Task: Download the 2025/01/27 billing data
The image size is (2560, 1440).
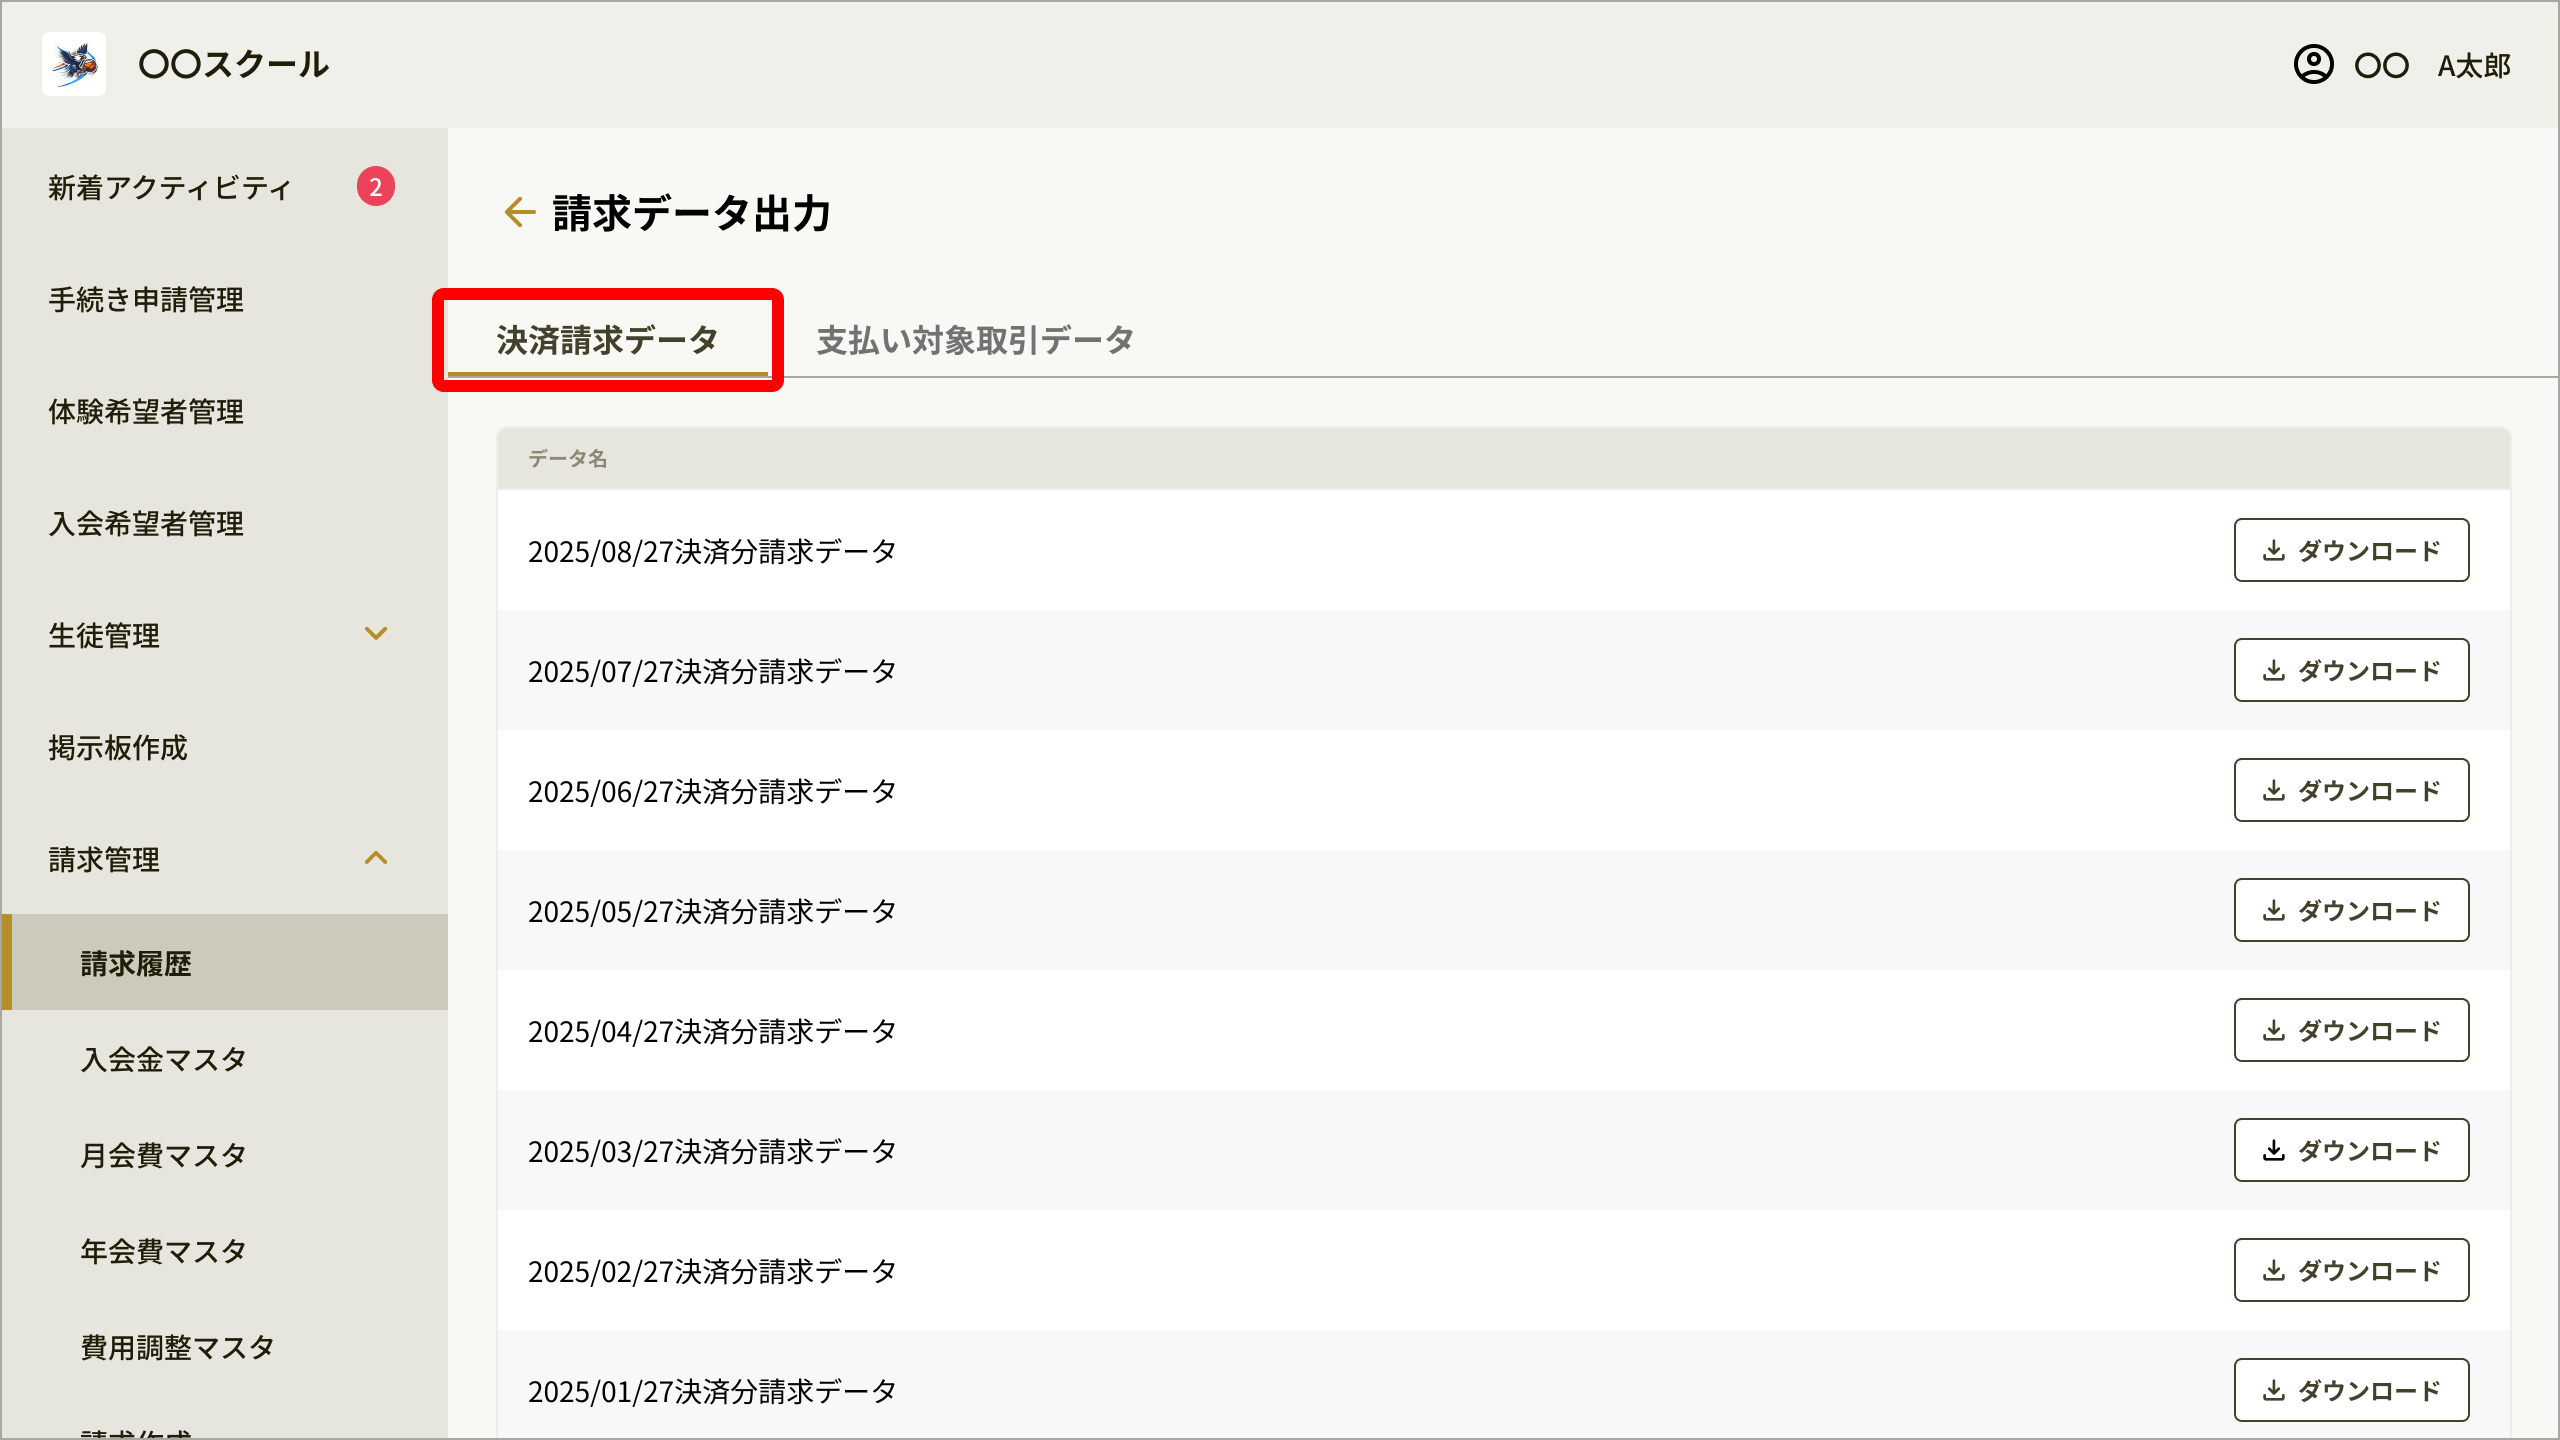Action: (x=2351, y=1390)
